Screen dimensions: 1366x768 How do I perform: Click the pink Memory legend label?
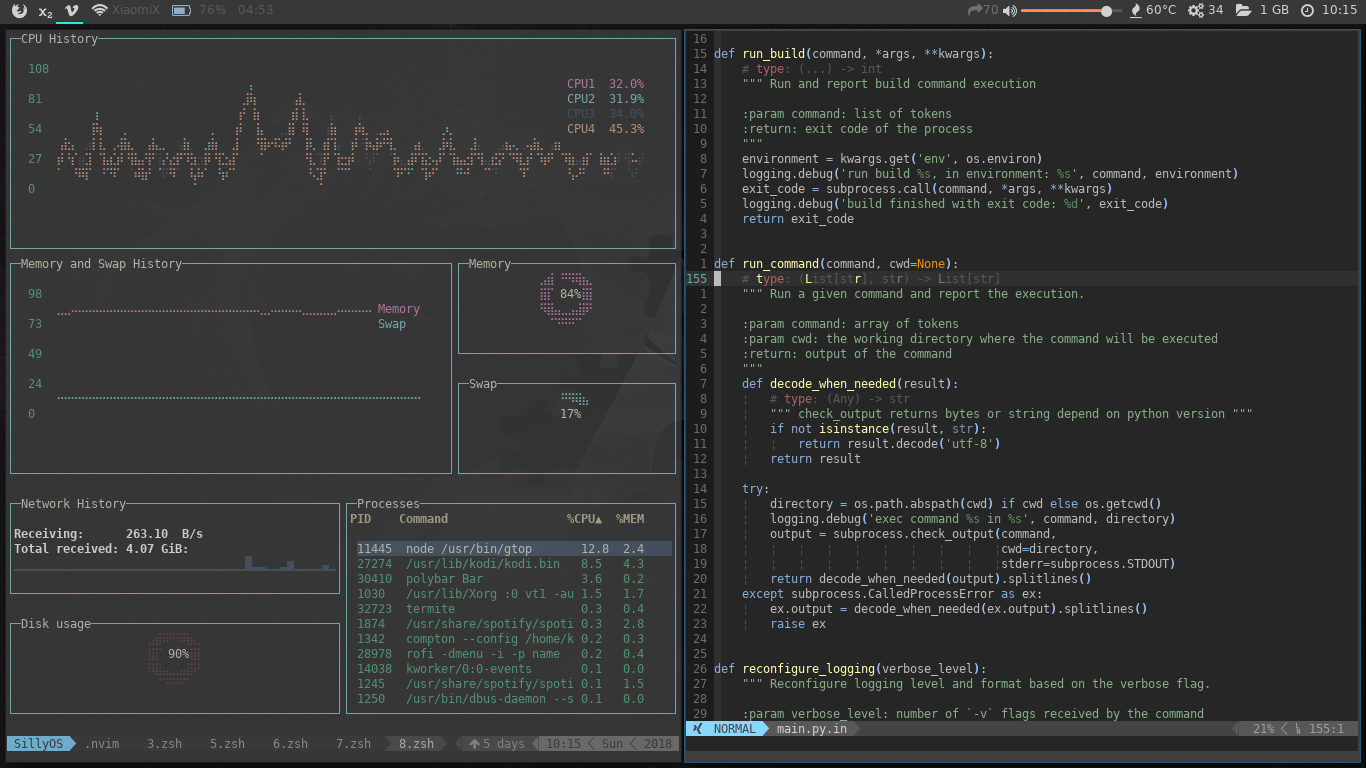[399, 309]
